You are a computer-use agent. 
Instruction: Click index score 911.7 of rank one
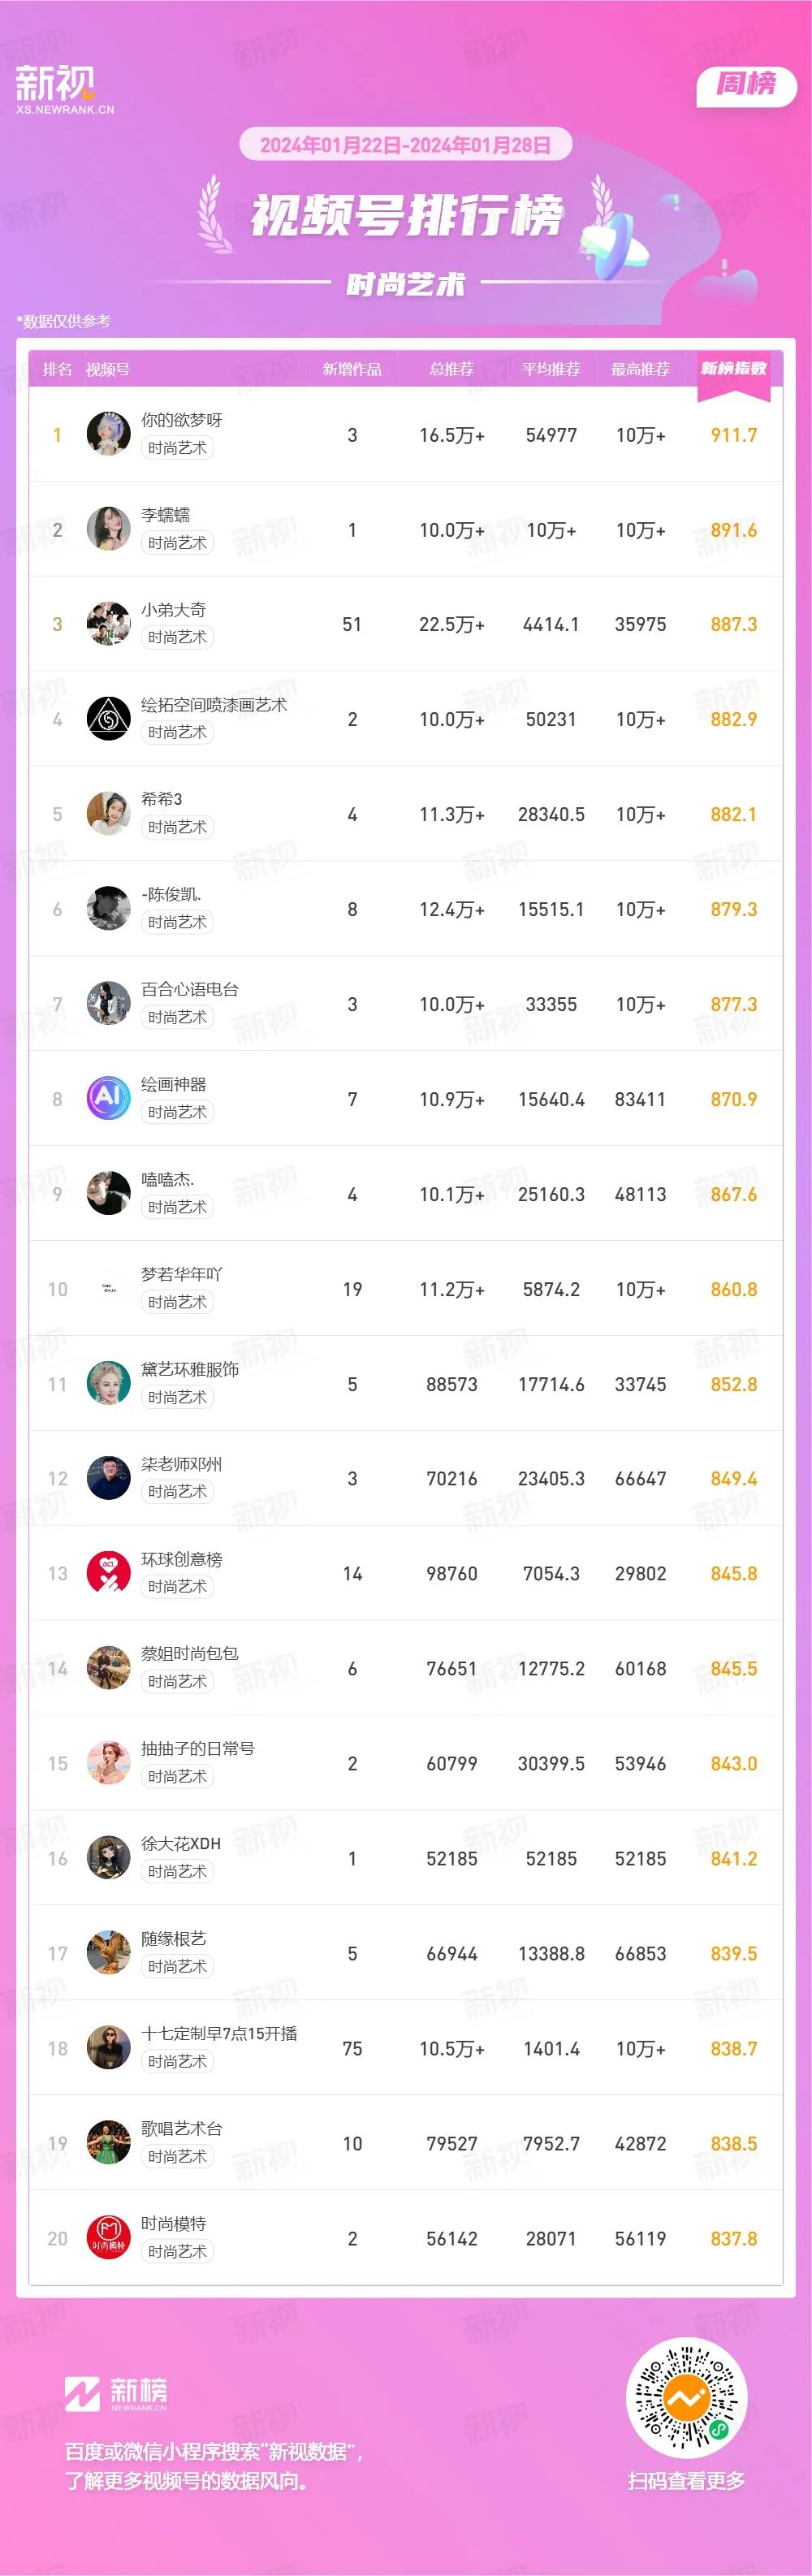(733, 435)
